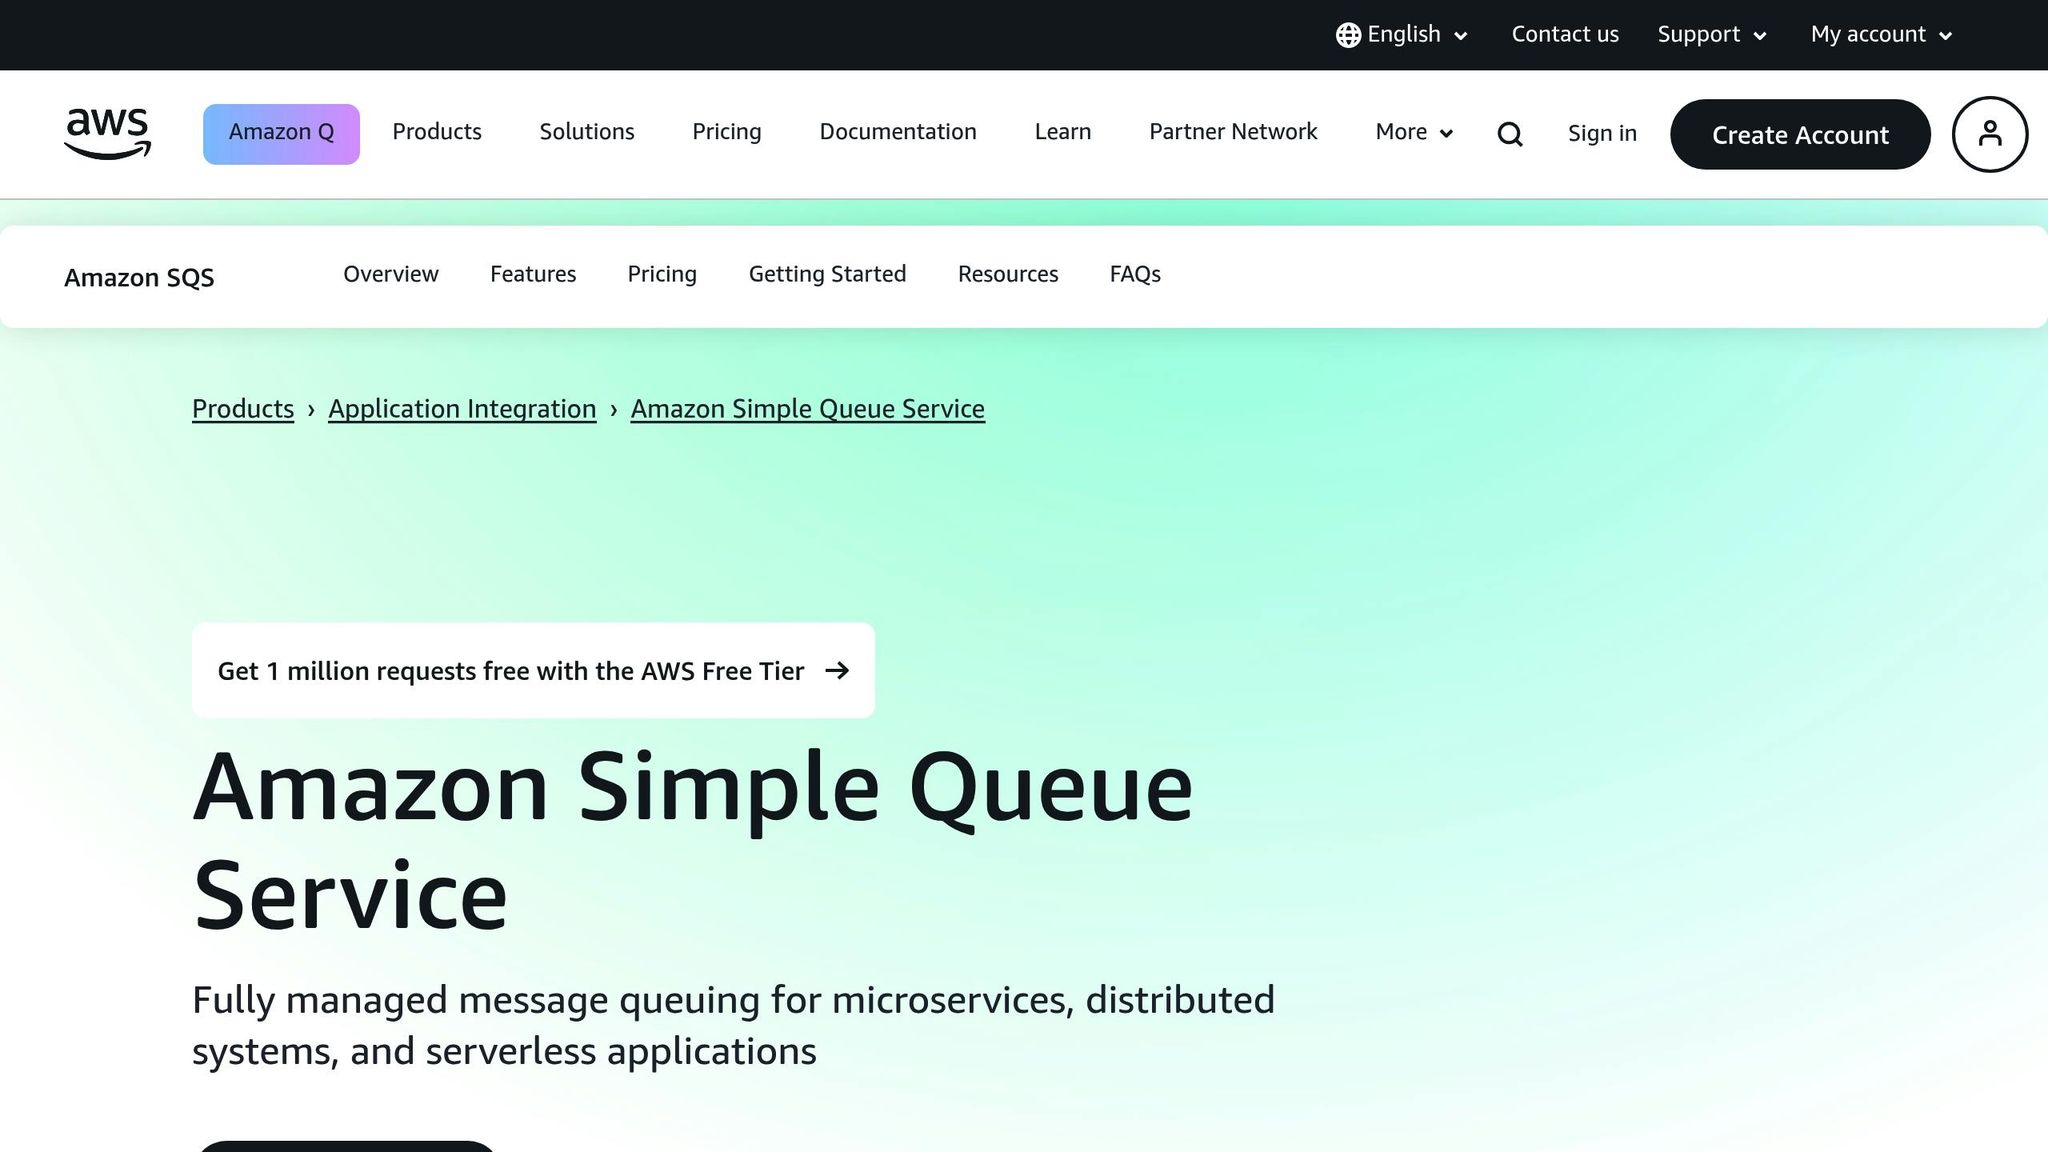The image size is (2048, 1152).
Task: Click the user profile avatar icon
Action: click(1990, 134)
